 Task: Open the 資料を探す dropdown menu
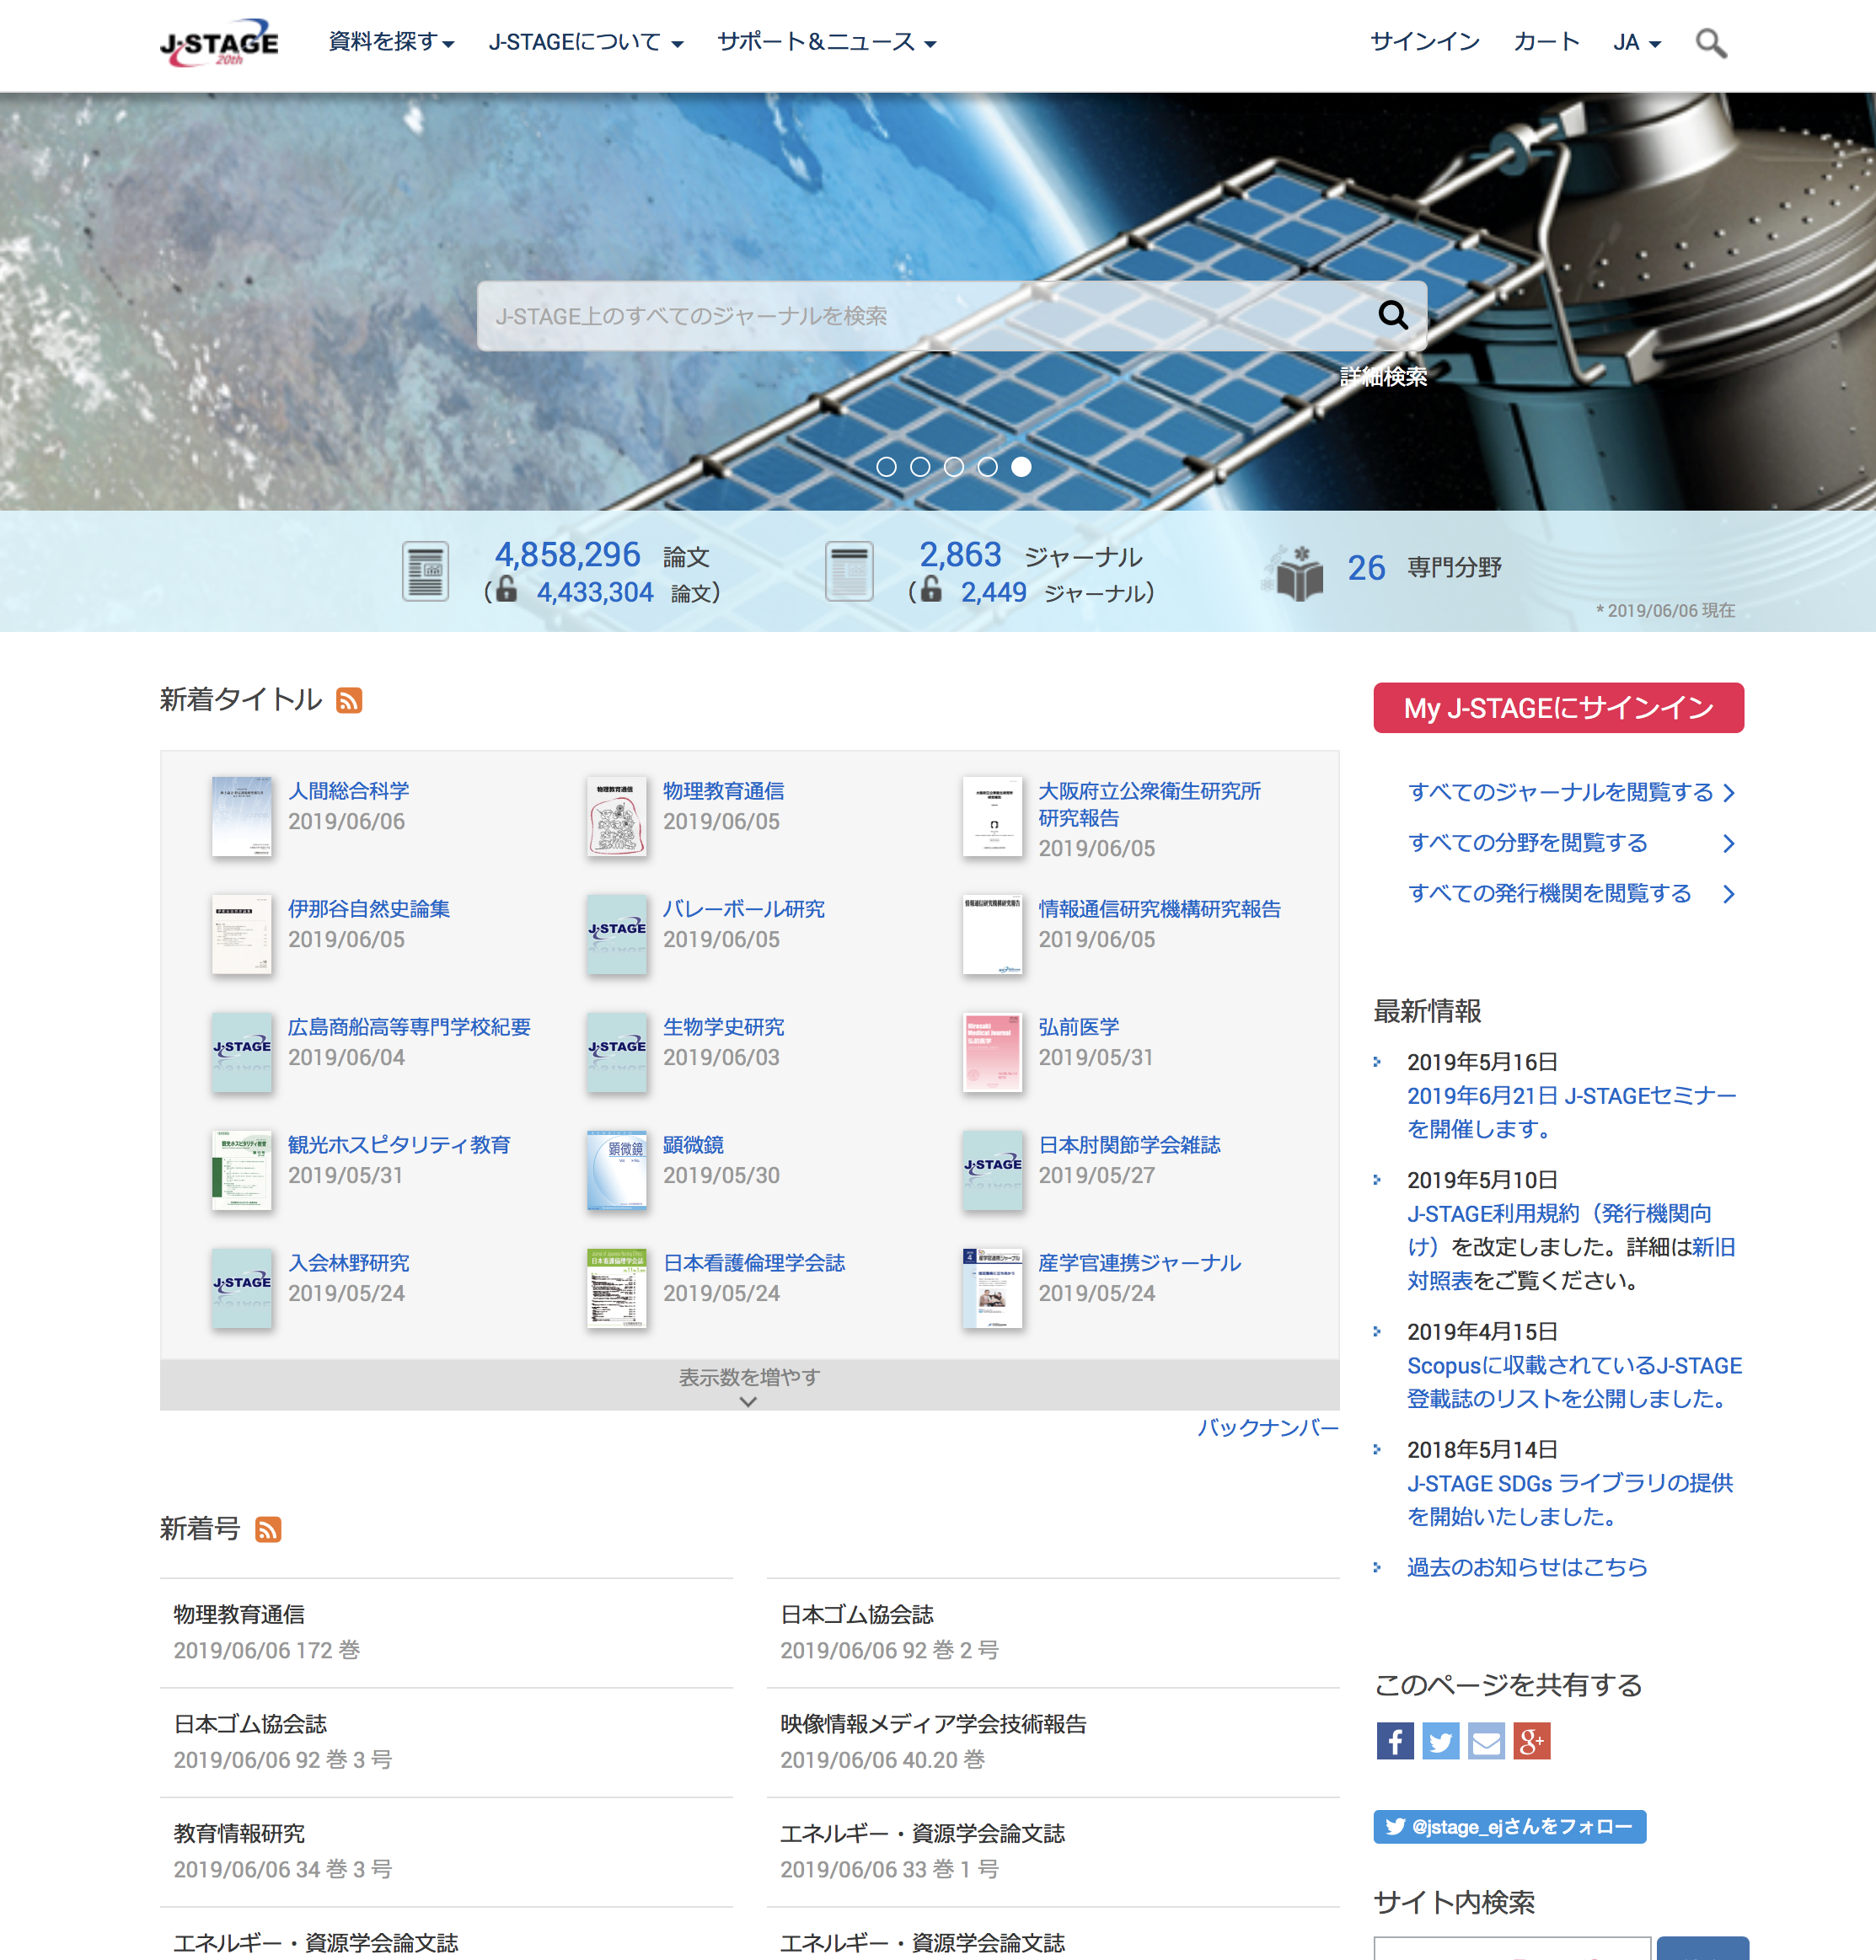click(x=391, y=42)
